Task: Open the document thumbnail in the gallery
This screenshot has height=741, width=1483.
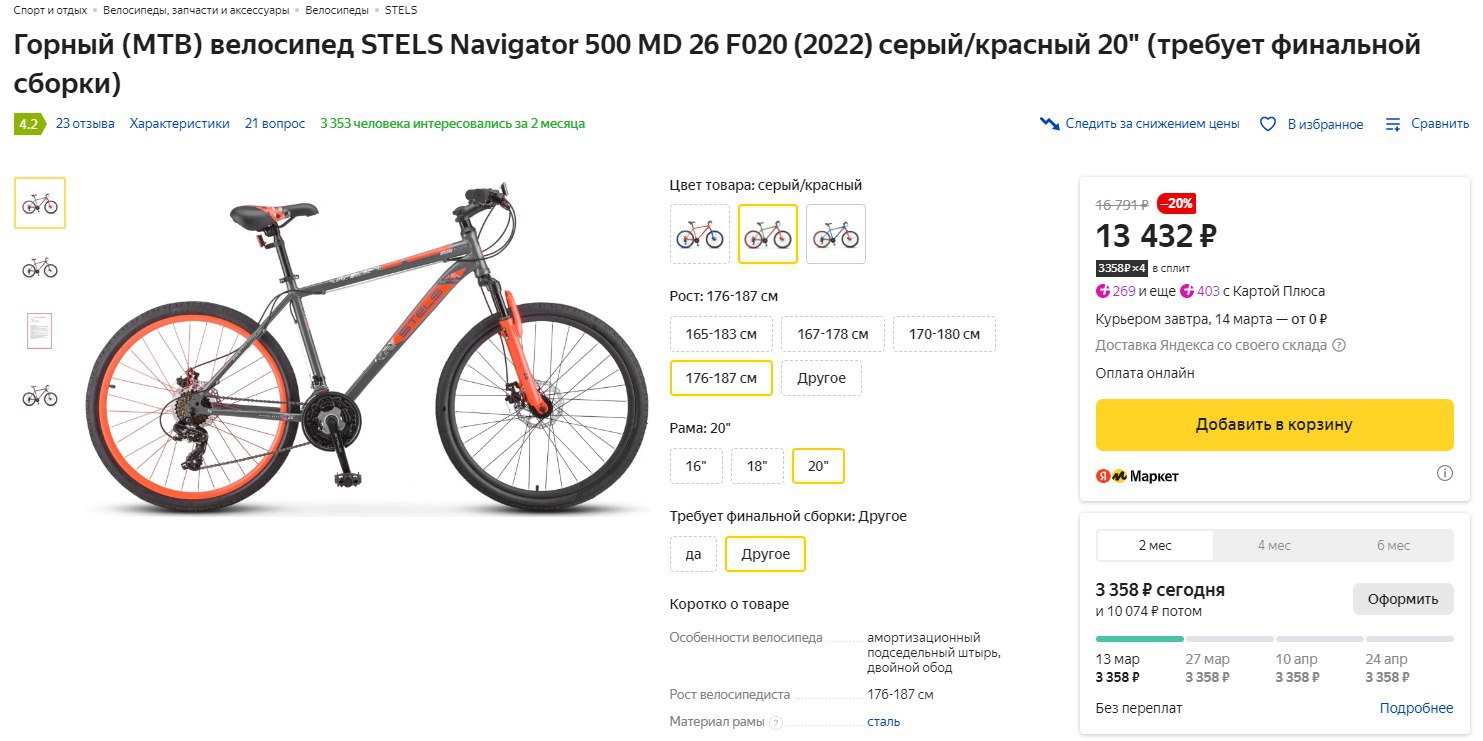Action: [x=39, y=331]
